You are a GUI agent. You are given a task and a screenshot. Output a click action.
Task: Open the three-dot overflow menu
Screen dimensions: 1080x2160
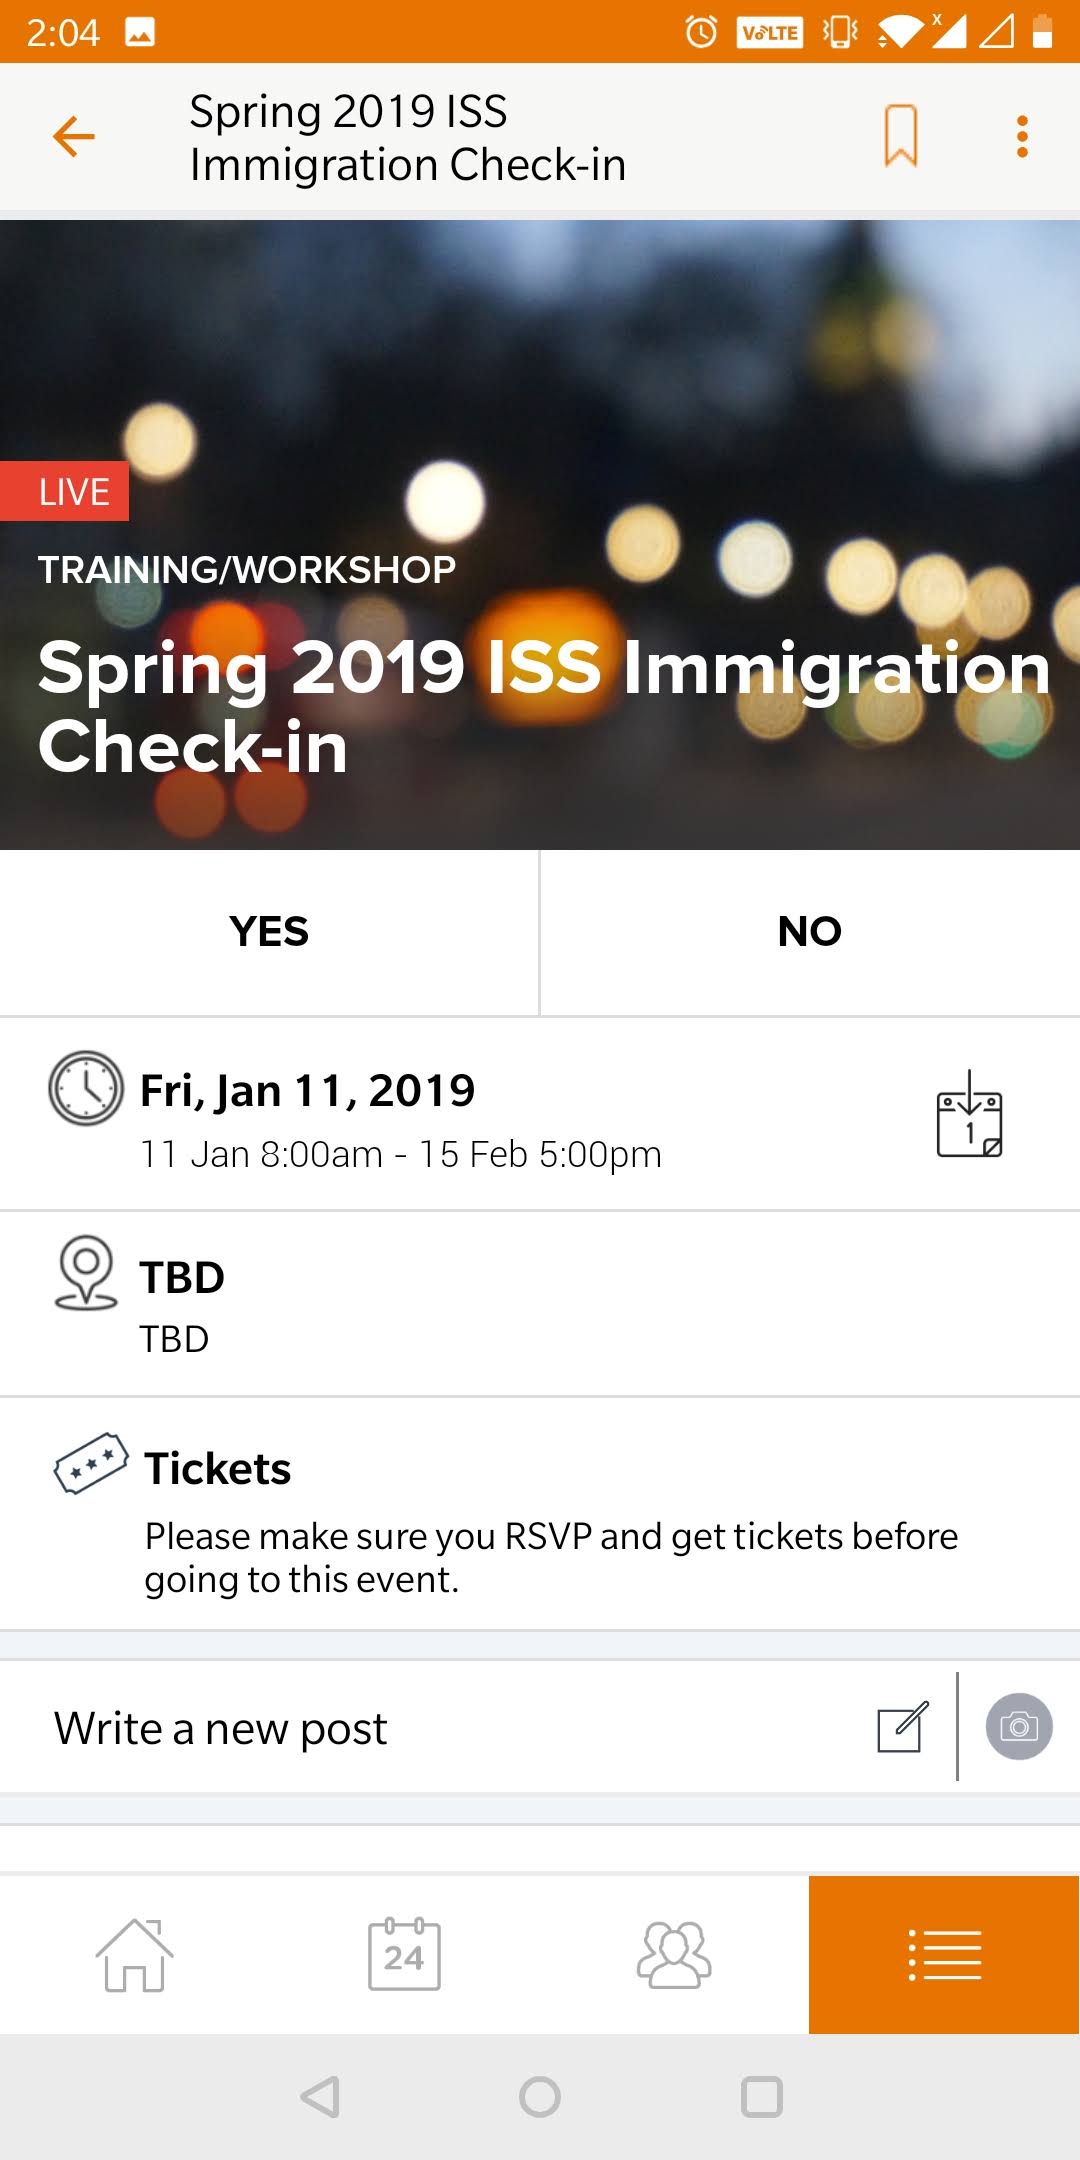pyautogui.click(x=1022, y=137)
